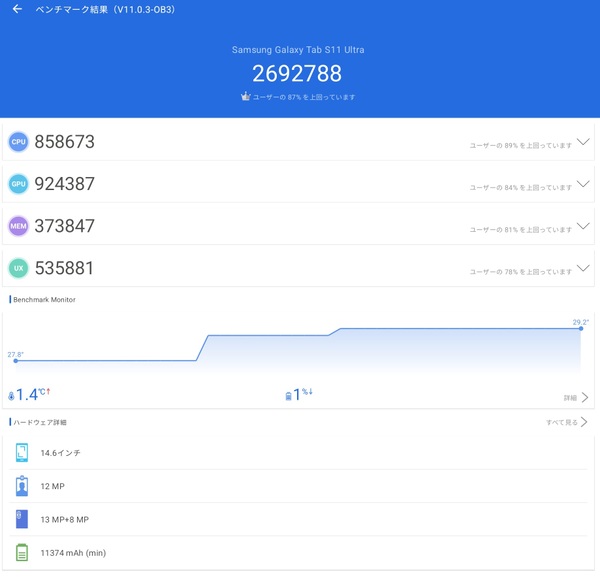
Task: Click the CPU score badge icon
Action: (18, 142)
